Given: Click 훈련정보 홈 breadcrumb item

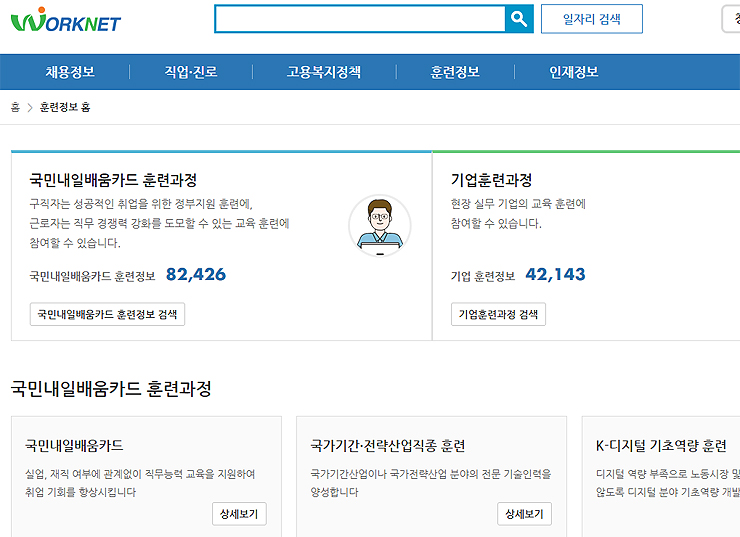Looking at the screenshot, I should [x=65, y=107].
